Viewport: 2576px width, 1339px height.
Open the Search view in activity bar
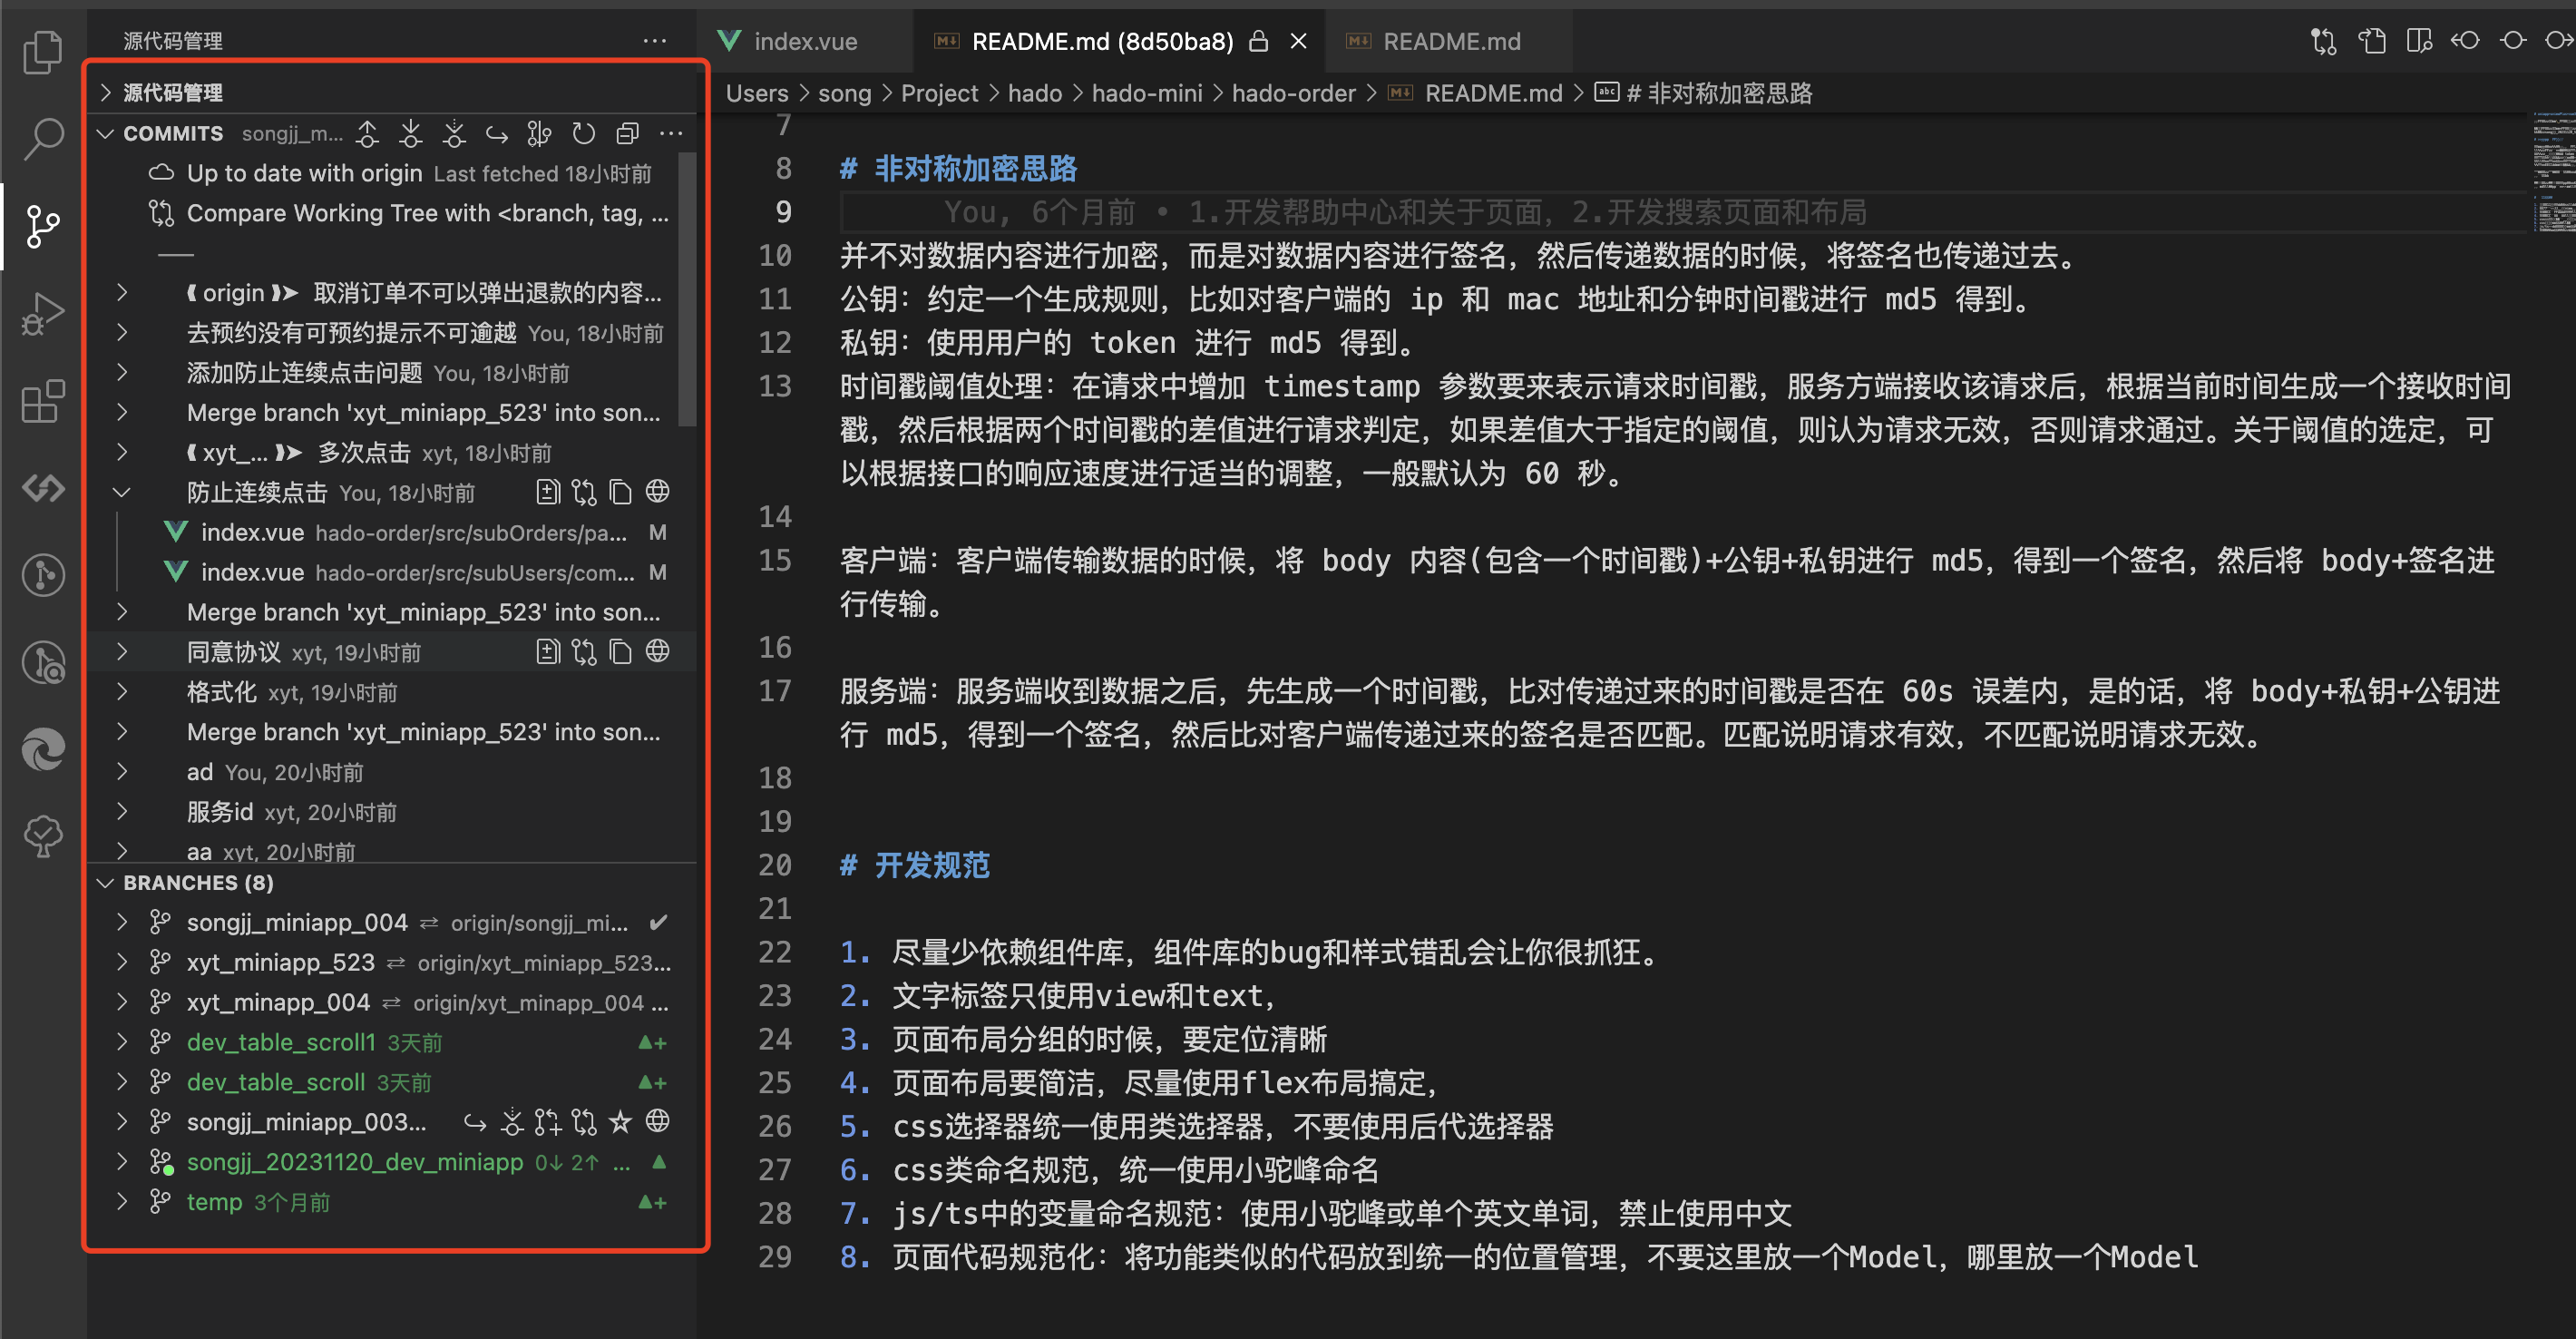[42, 138]
